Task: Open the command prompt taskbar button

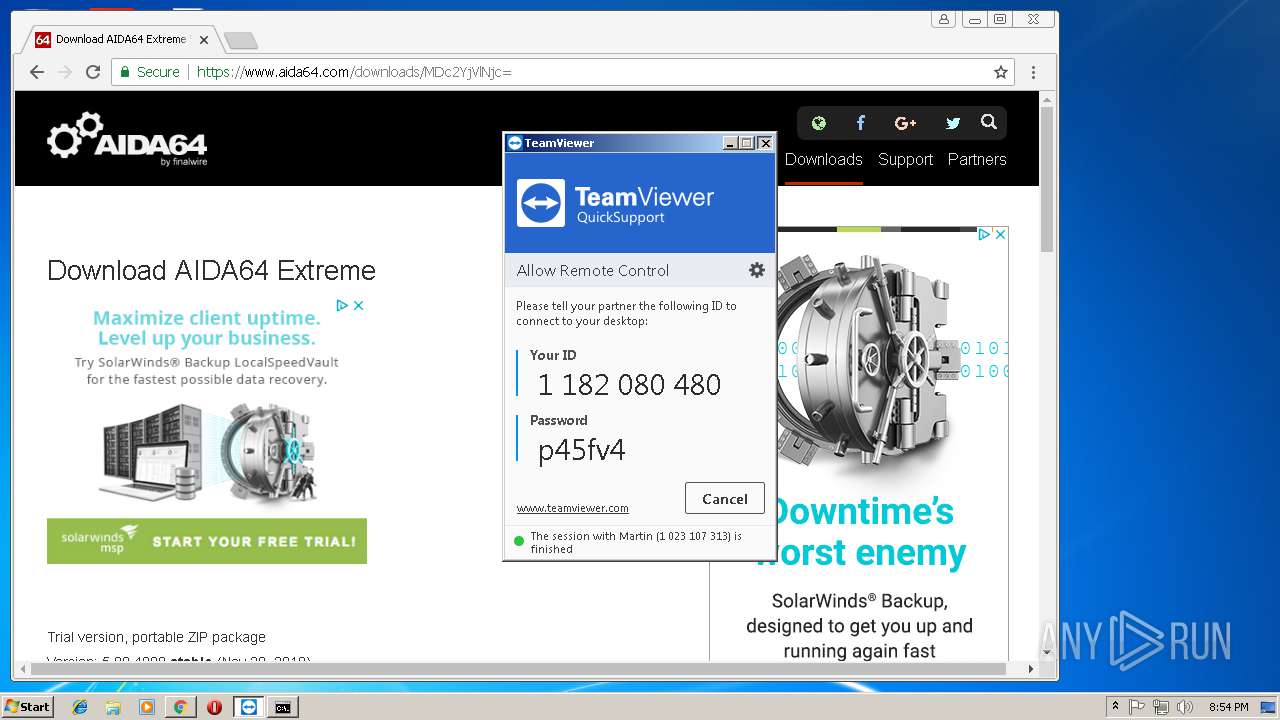Action: (283, 707)
